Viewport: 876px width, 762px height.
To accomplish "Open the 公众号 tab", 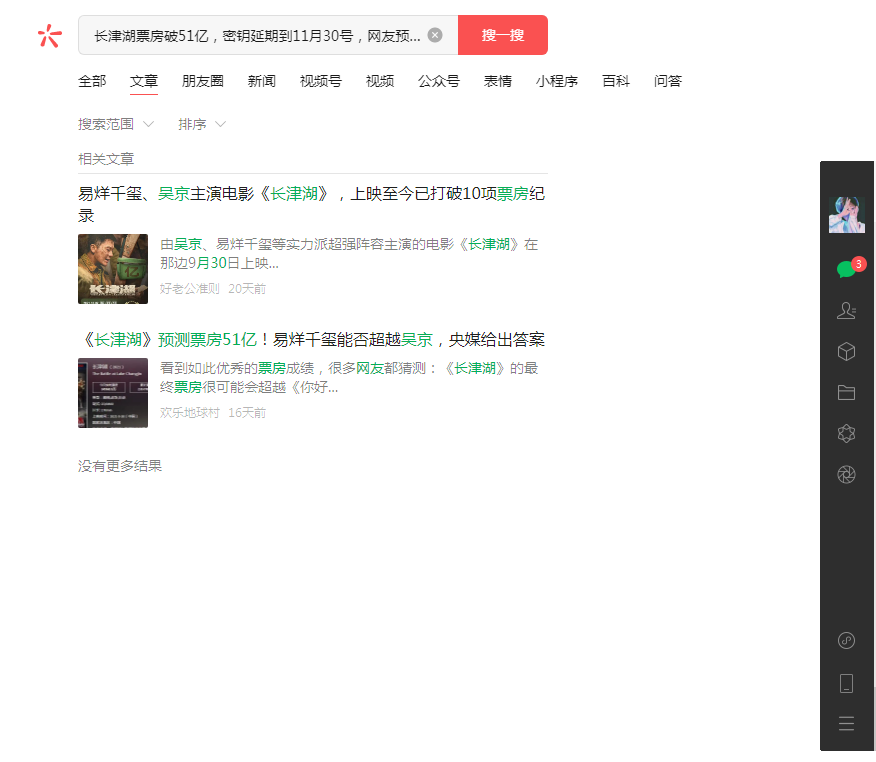I will click(x=439, y=81).
